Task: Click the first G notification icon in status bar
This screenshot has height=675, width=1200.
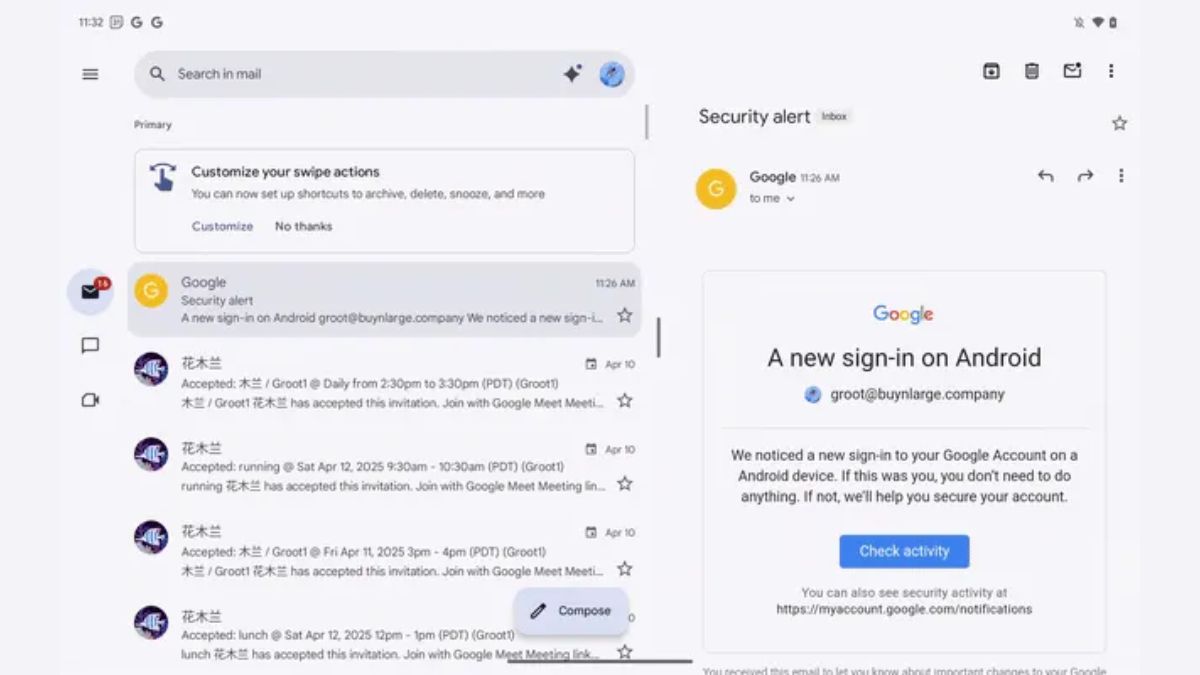Action: tap(137, 22)
